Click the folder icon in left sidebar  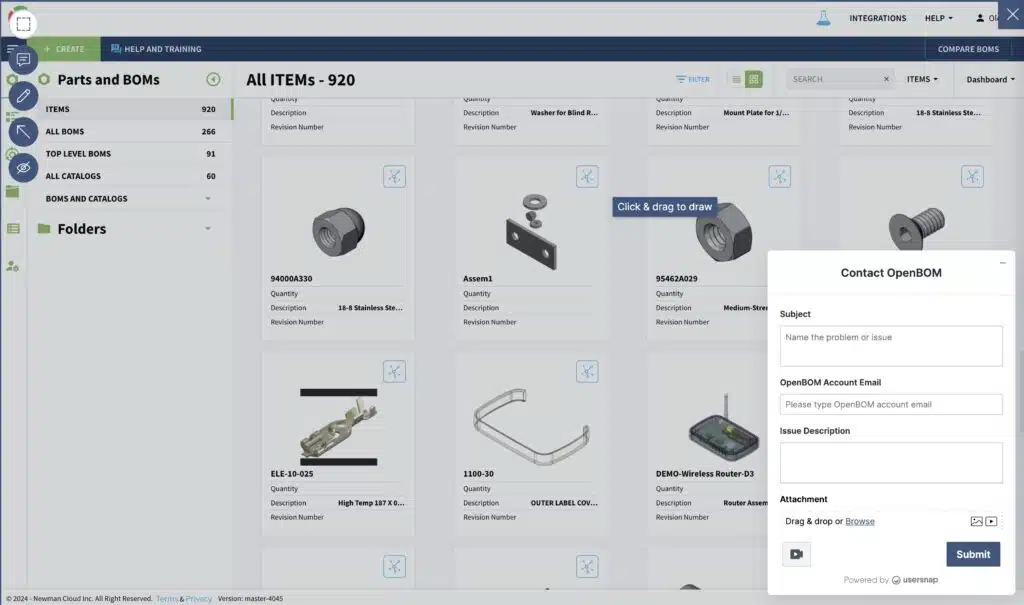click(12, 191)
